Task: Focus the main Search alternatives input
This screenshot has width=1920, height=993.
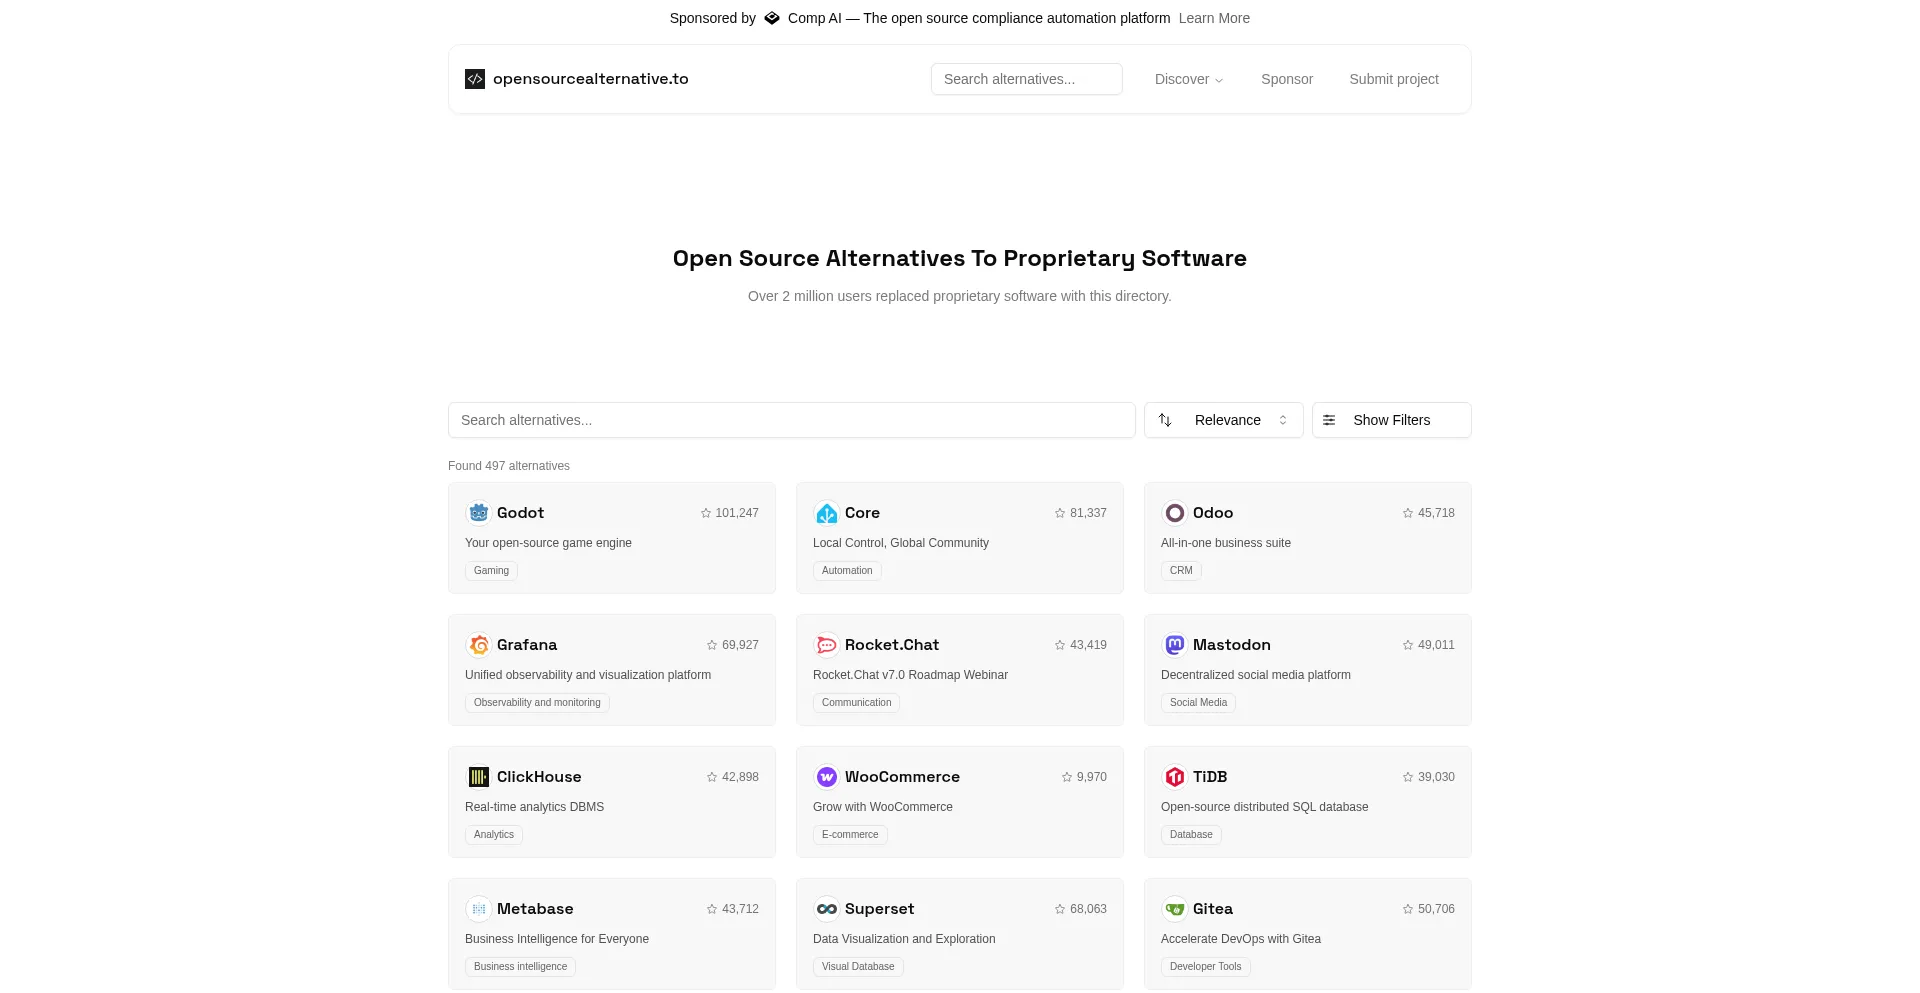Action: [792, 420]
